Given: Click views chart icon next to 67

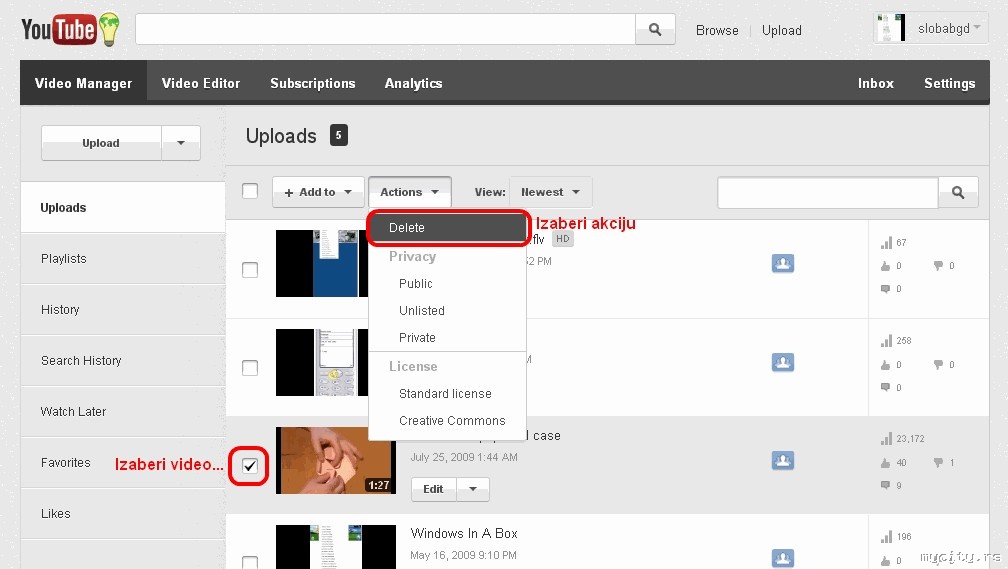Looking at the screenshot, I should [x=886, y=242].
